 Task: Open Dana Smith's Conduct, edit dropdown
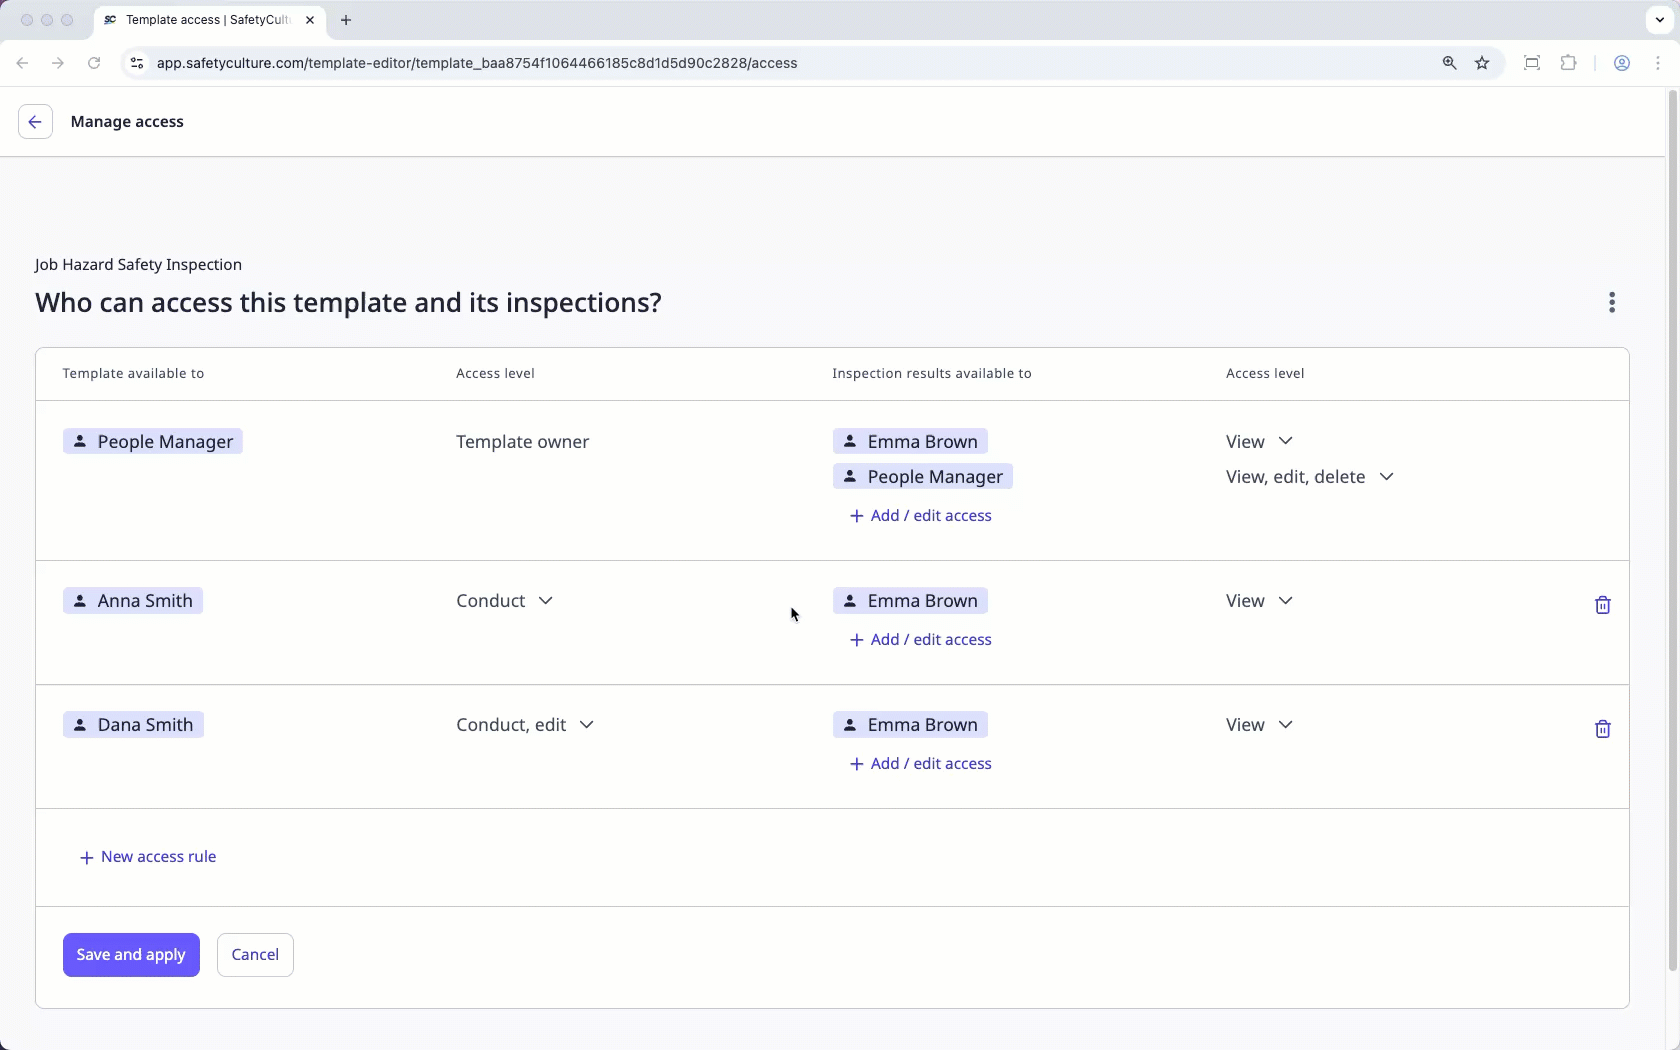tap(525, 725)
